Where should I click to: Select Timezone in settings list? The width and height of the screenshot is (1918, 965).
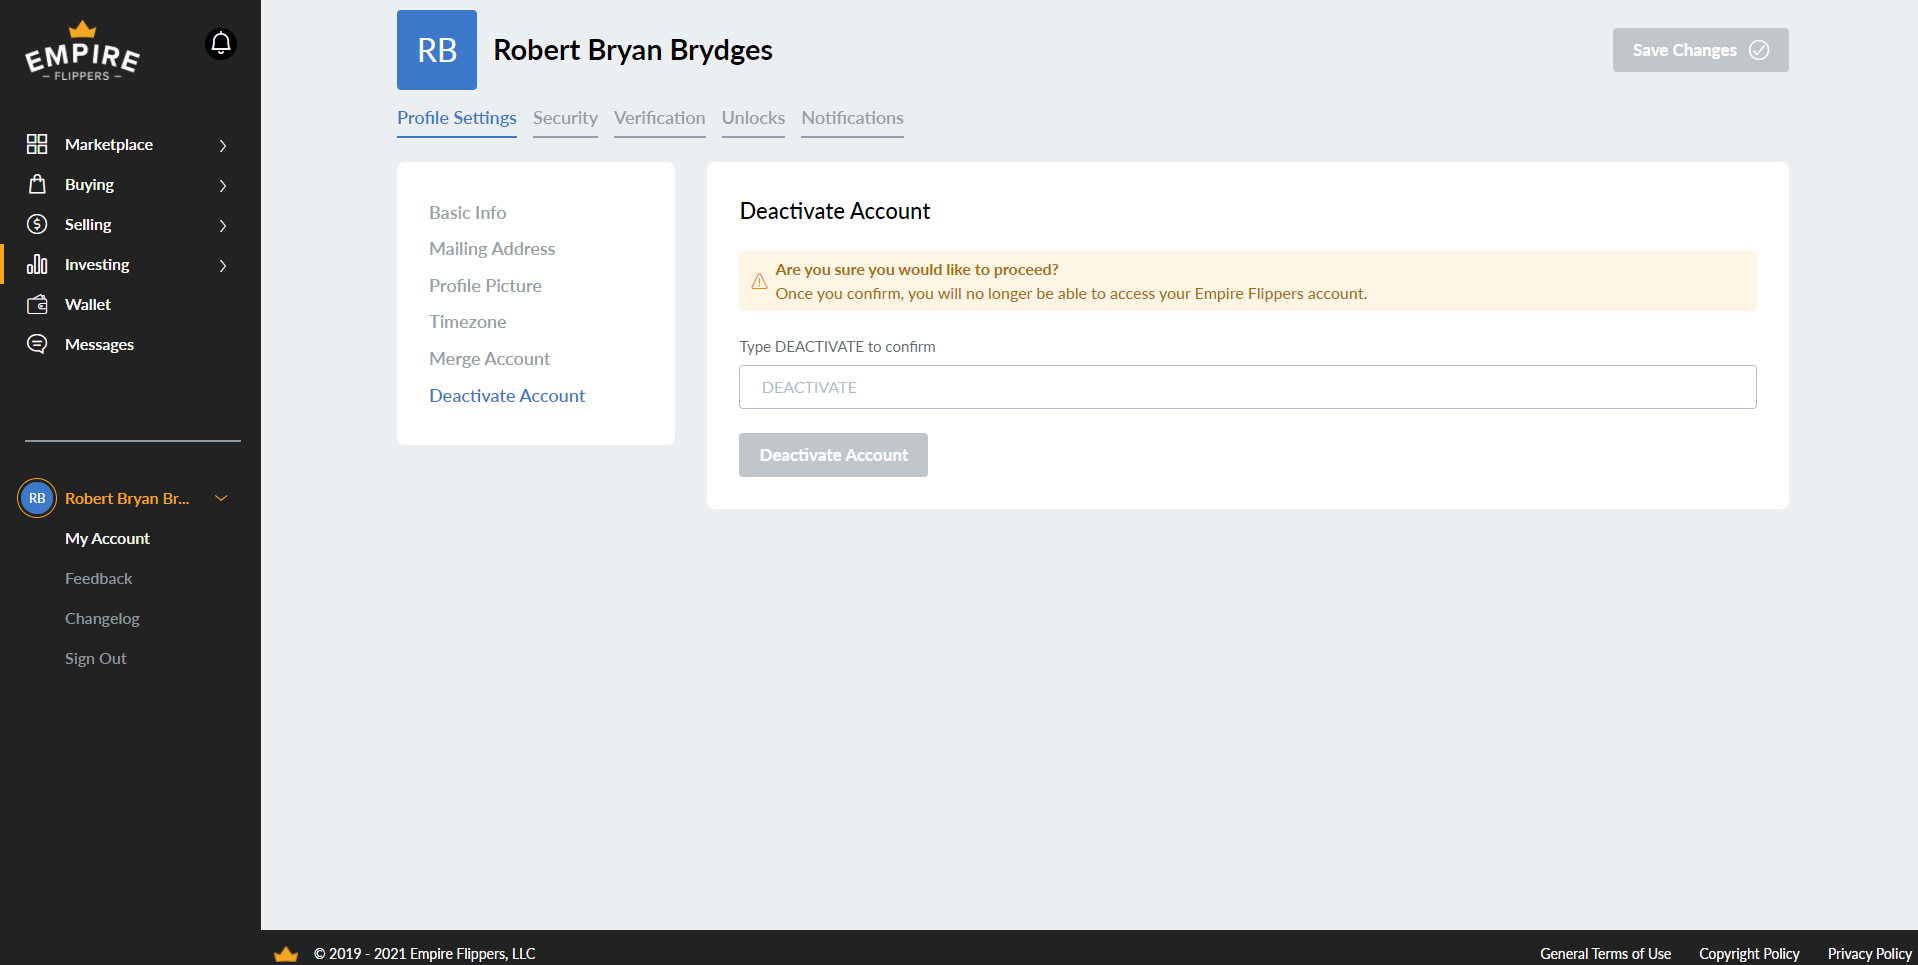467,321
